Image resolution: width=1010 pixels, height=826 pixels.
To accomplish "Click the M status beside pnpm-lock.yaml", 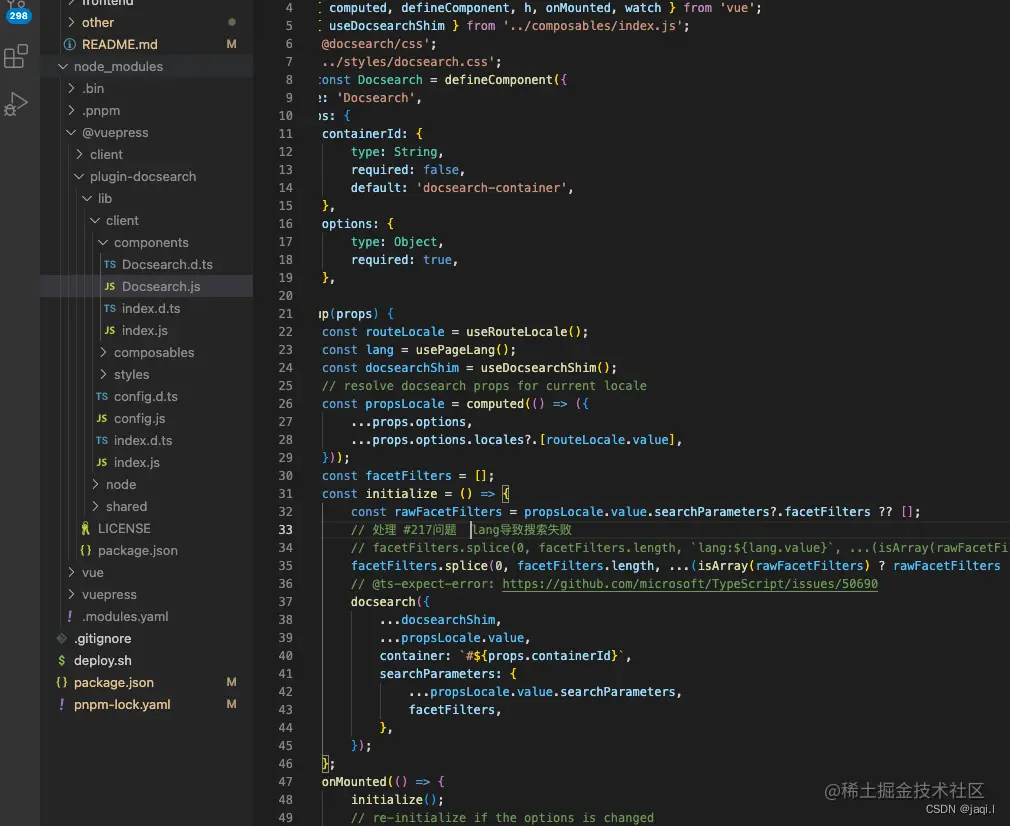I will (231, 705).
